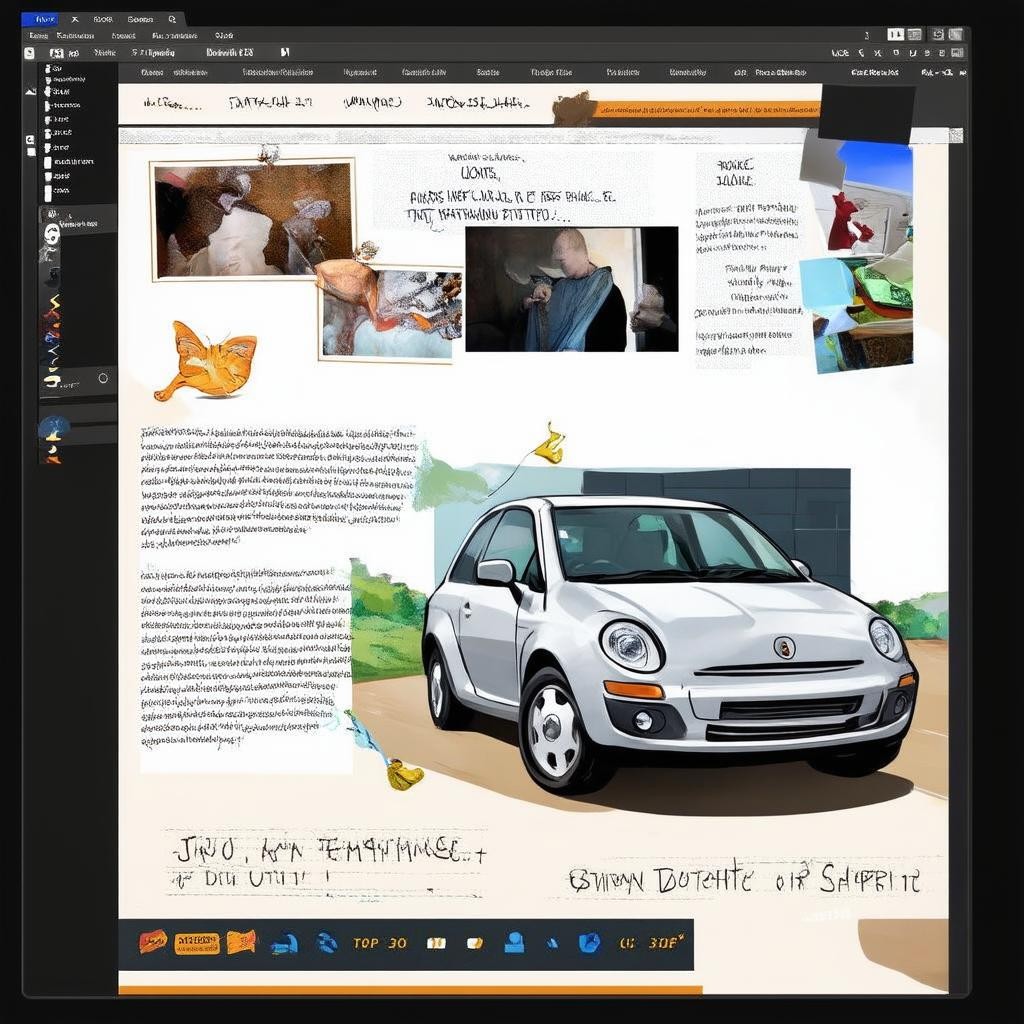Viewport: 1024px width, 1024px height.
Task: Click the blue round moon icon in left sidebar
Action: pos(53,428)
